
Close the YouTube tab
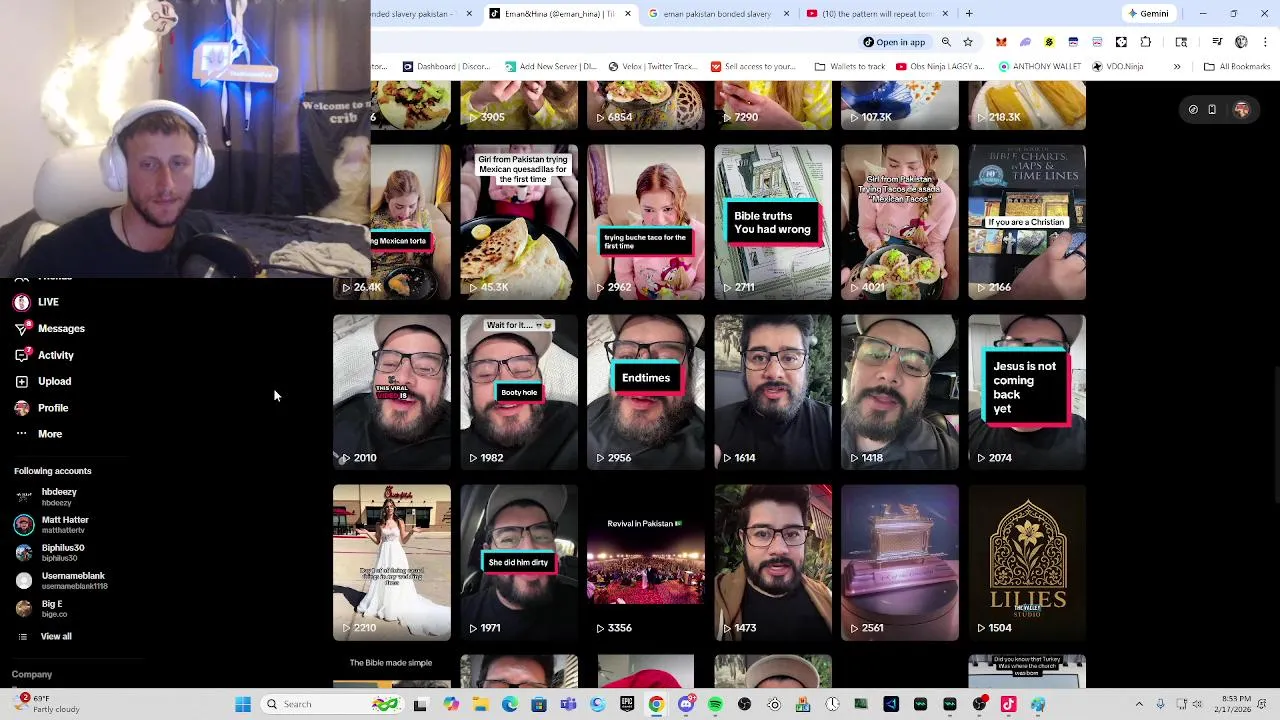coord(946,13)
